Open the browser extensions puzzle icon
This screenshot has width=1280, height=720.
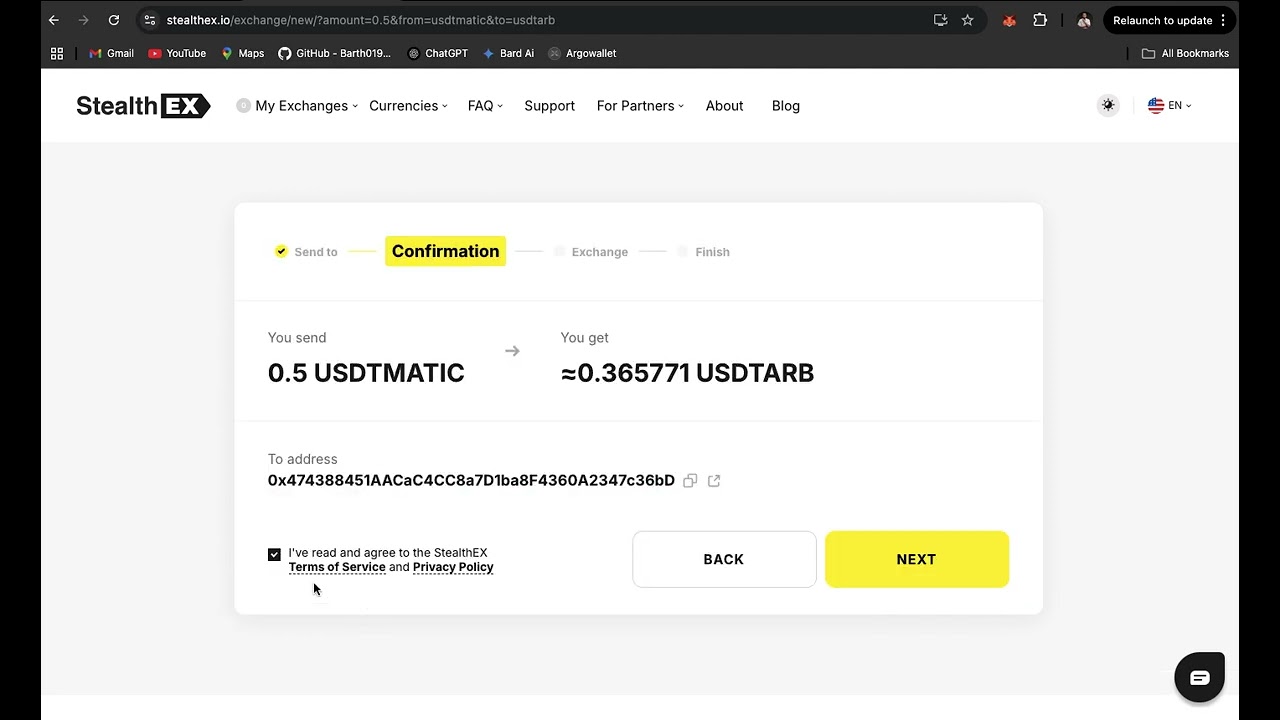(x=1040, y=20)
